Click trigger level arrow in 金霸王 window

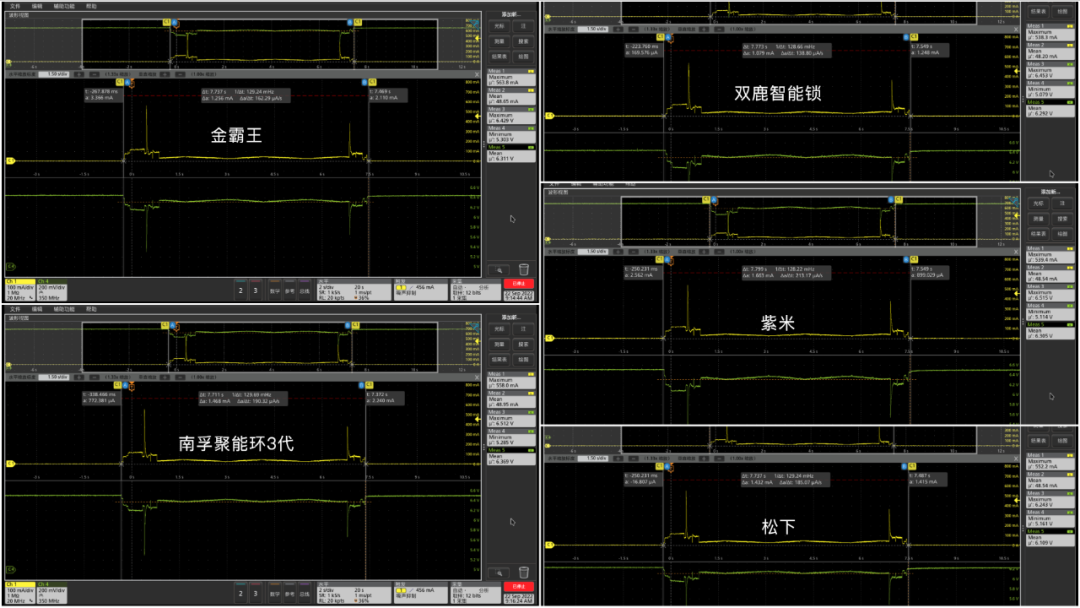[478, 116]
